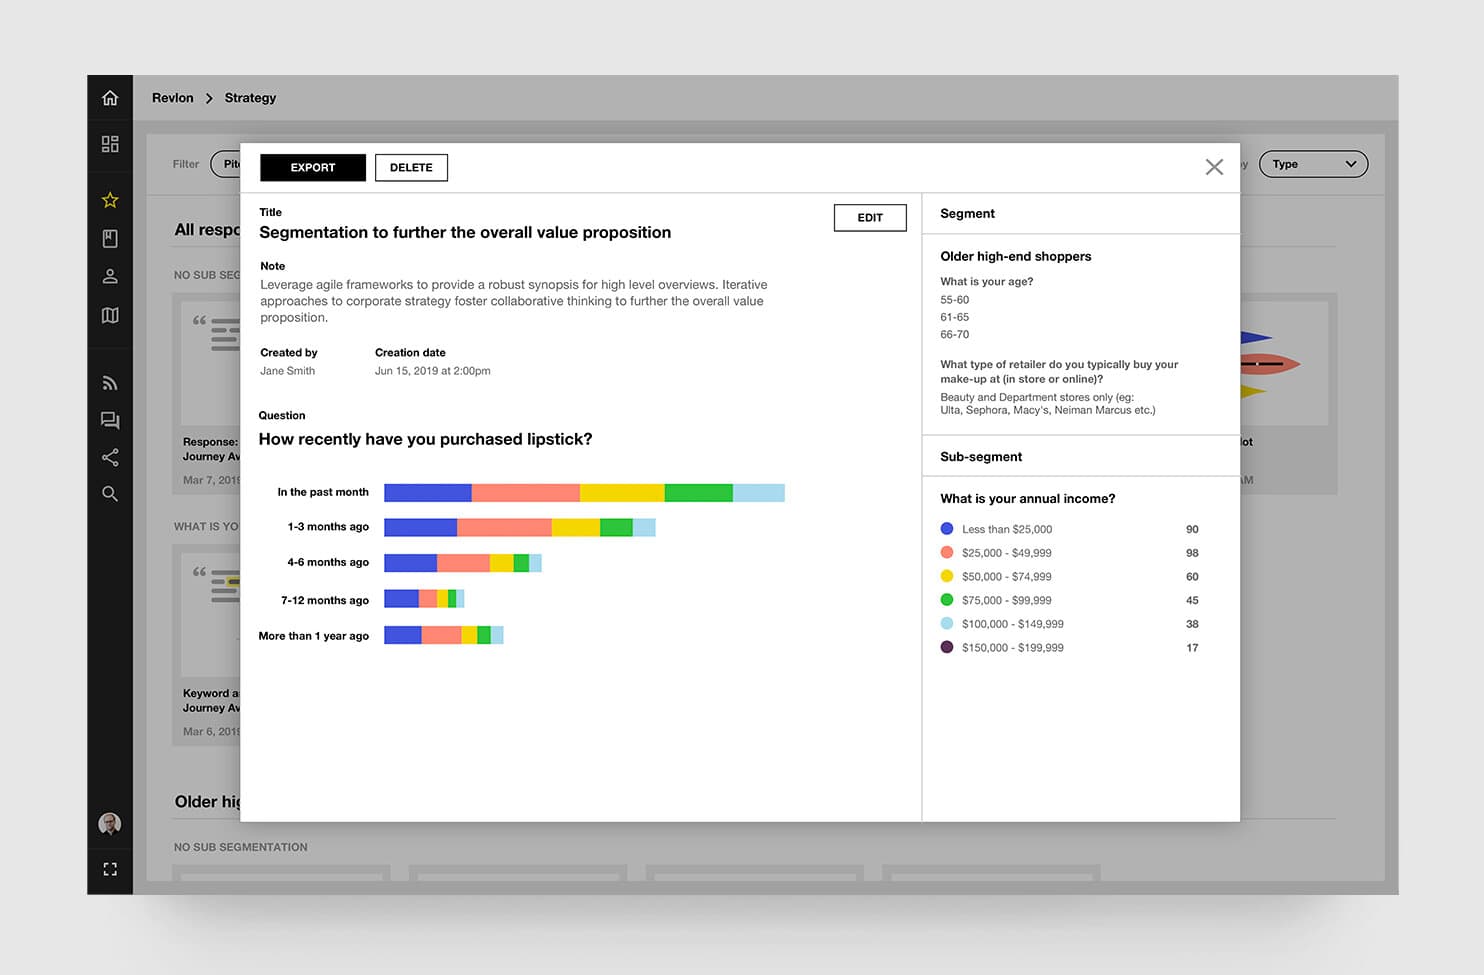The height and width of the screenshot is (975, 1484).
Task: Click coral segment of '1-3 months ago' bar
Action: (504, 527)
